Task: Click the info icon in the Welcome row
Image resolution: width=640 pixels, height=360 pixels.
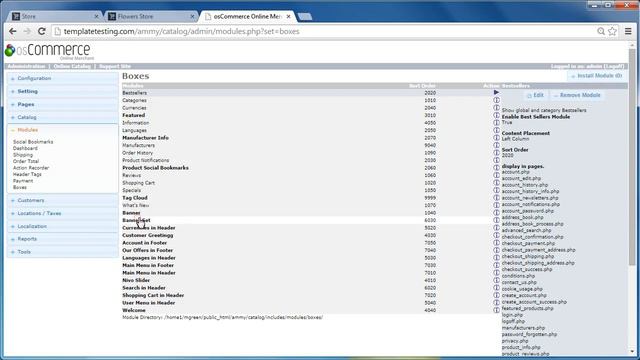Action: [496, 310]
